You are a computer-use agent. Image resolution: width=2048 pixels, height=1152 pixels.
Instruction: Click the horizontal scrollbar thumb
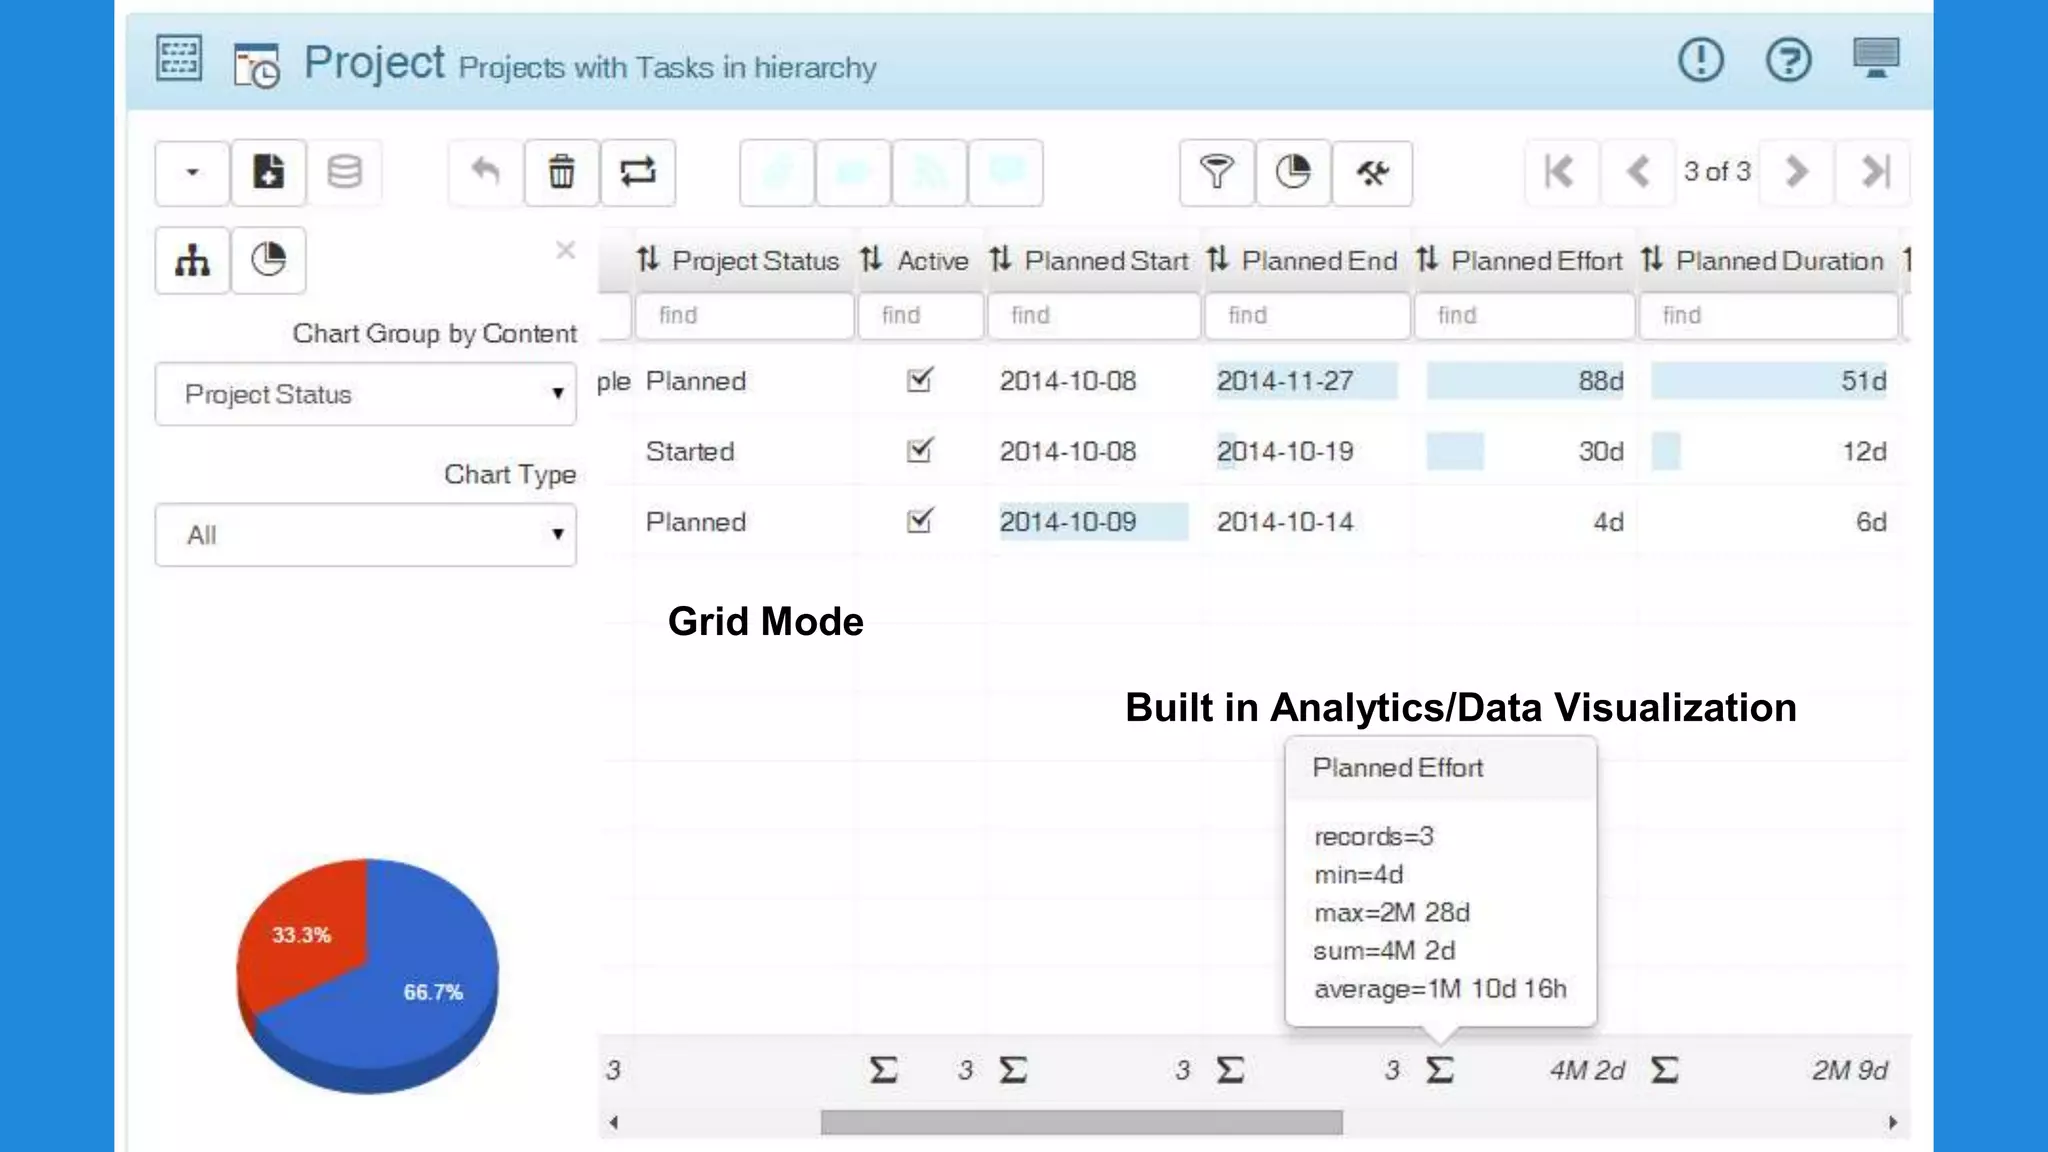click(1081, 1122)
